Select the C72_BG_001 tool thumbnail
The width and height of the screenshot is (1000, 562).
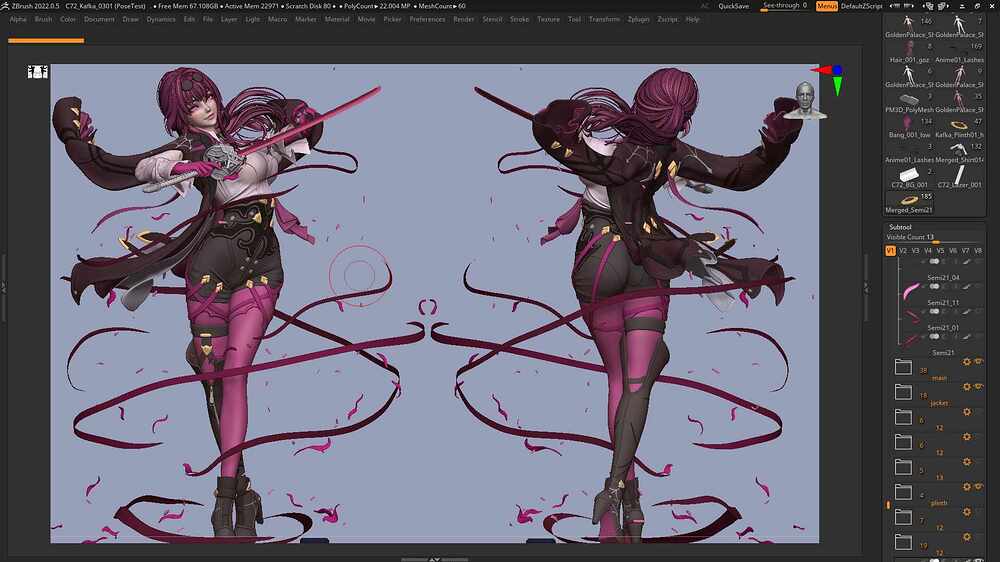pyautogui.click(x=909, y=174)
